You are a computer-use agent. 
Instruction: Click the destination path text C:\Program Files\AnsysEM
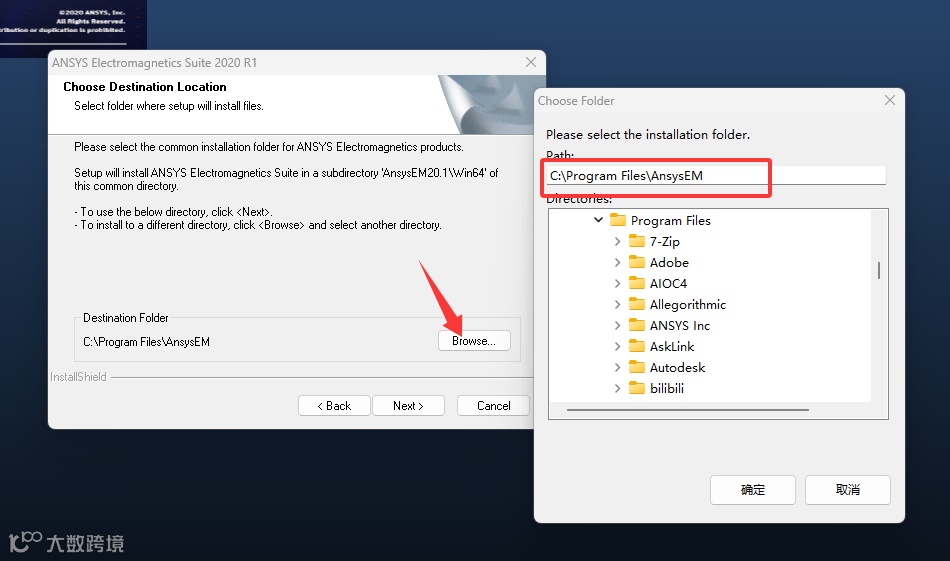tap(147, 342)
